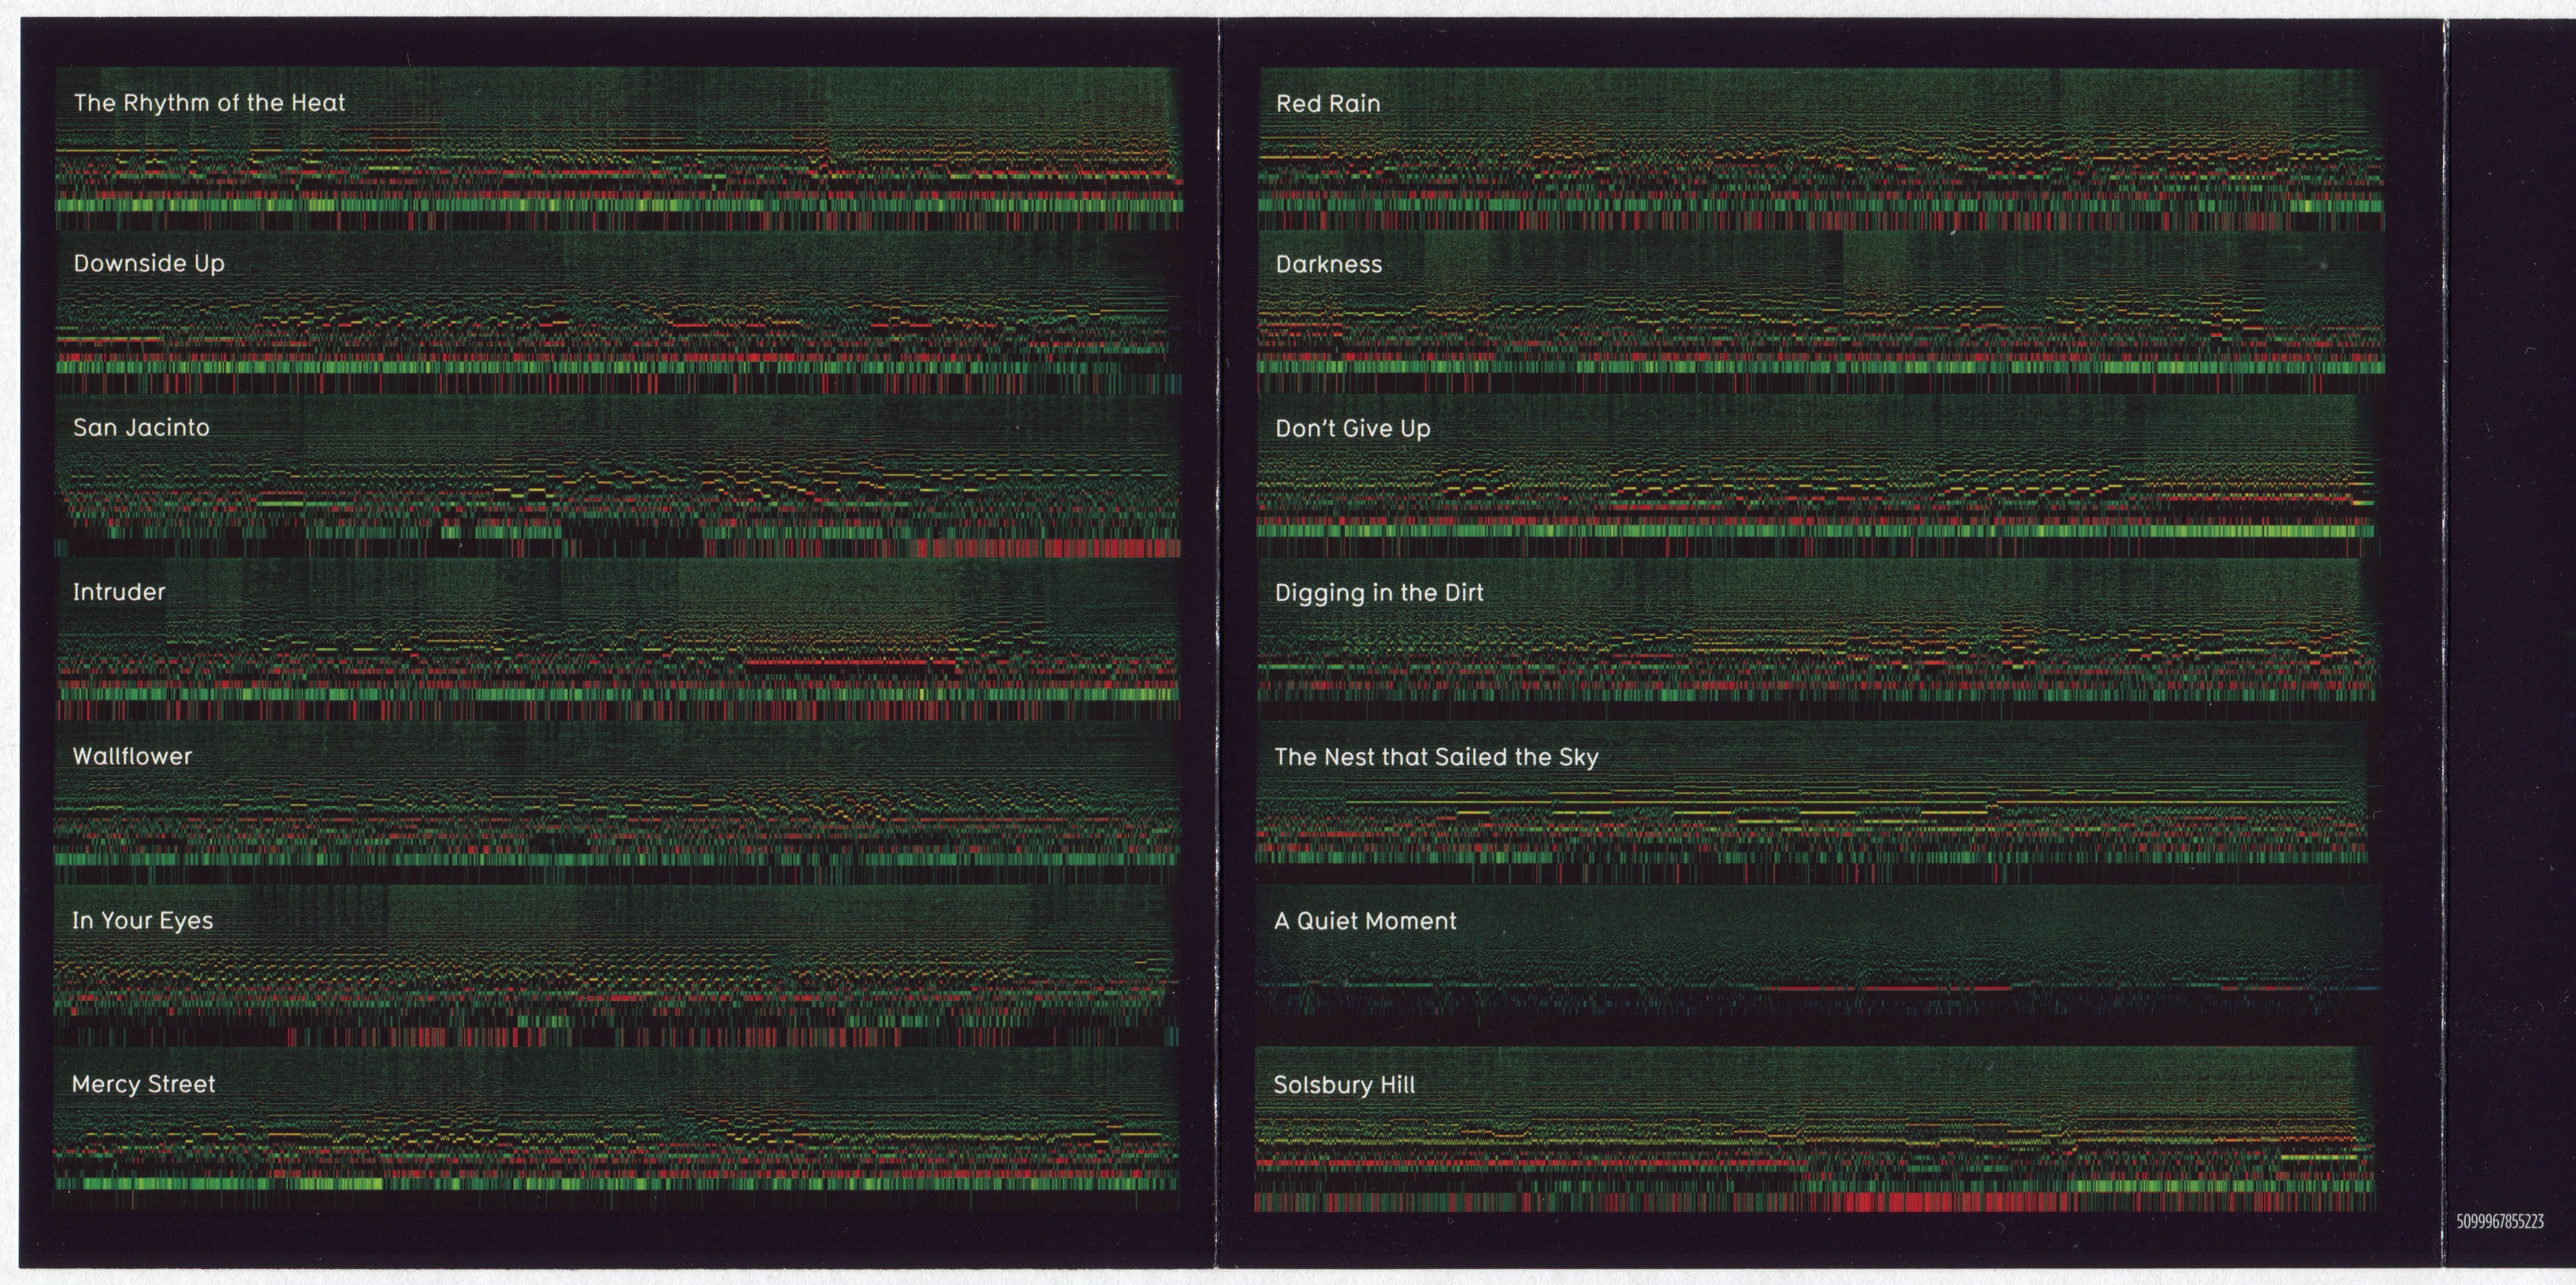Click the 'Intruder' track label

119,591
